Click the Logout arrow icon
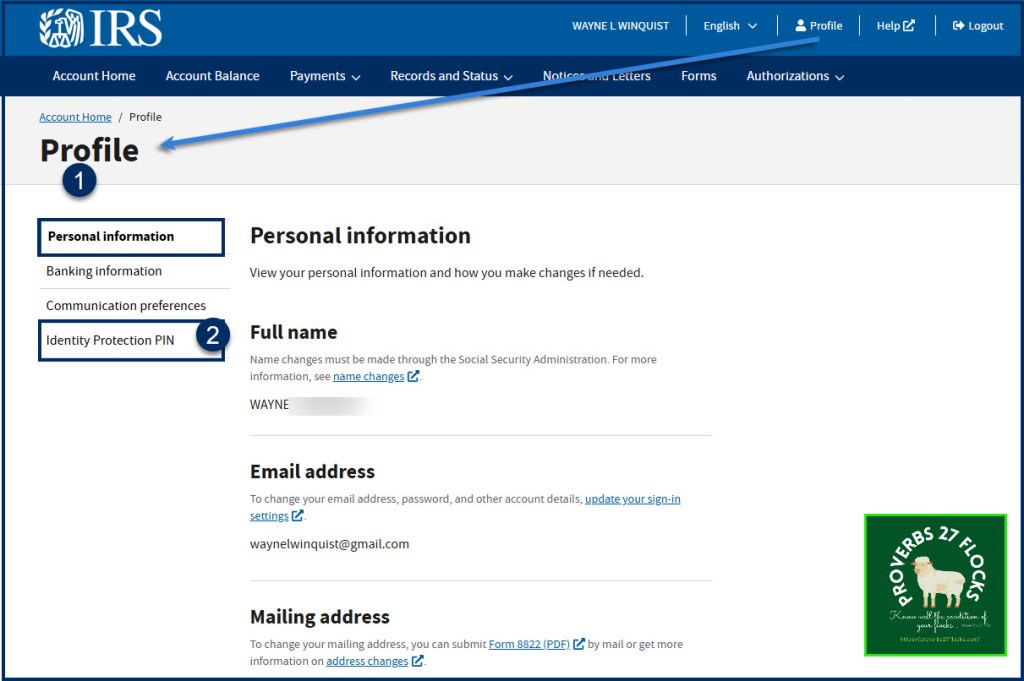1024x681 pixels. coord(958,26)
